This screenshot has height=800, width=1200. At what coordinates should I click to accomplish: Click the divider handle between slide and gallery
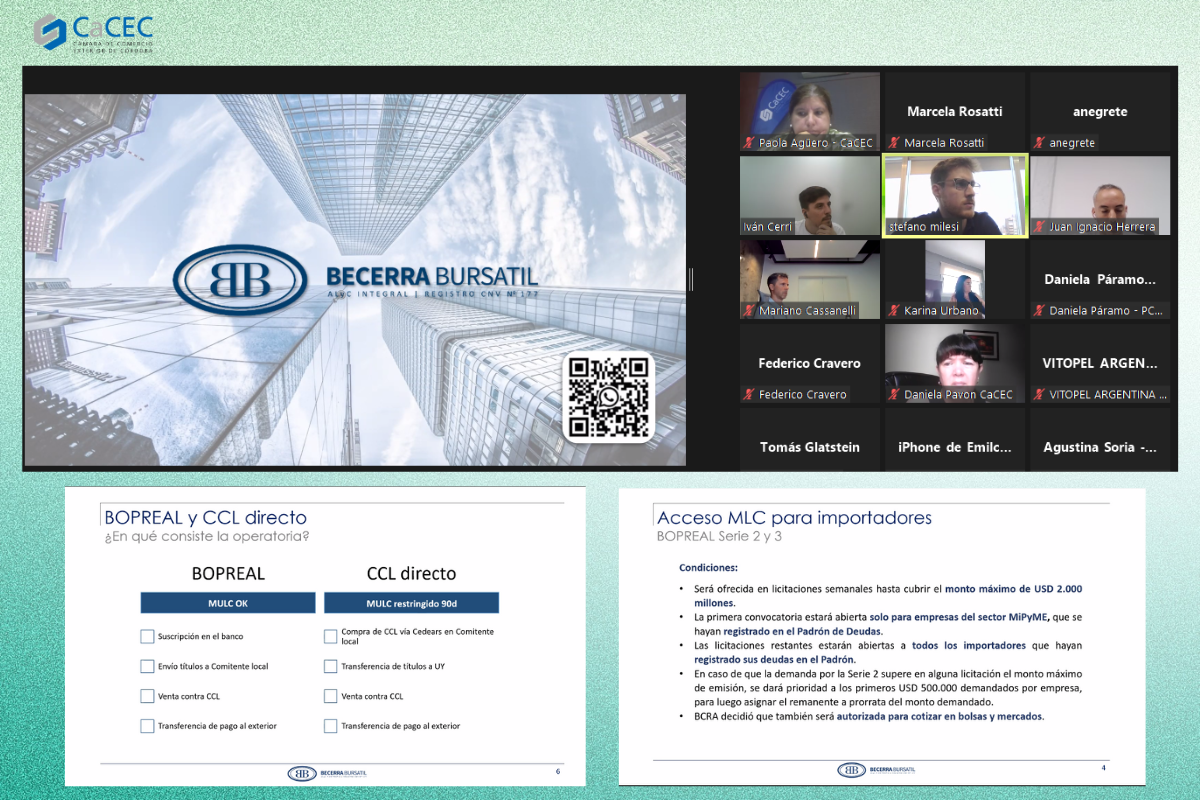coord(691,279)
